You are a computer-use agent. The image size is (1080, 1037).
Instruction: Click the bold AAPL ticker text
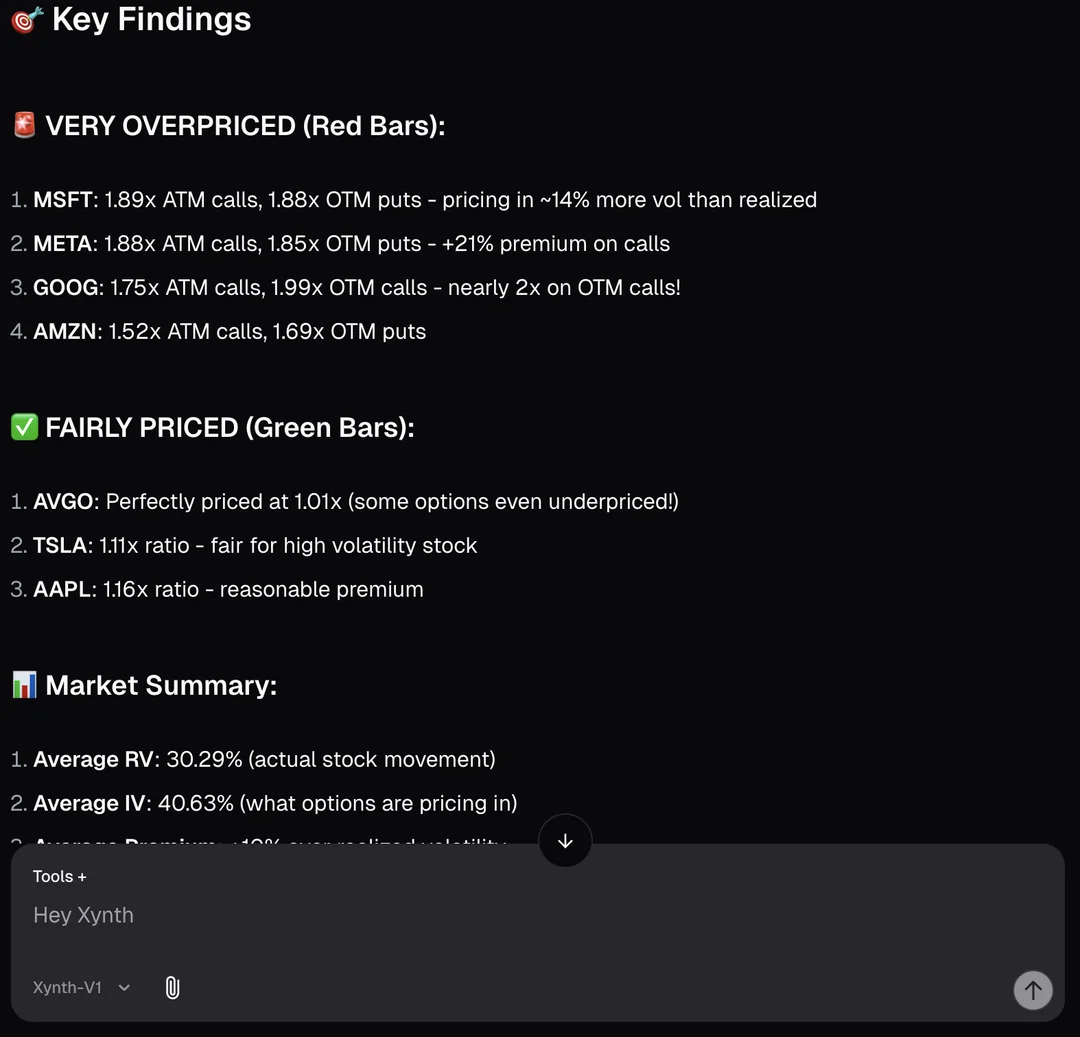coord(62,590)
